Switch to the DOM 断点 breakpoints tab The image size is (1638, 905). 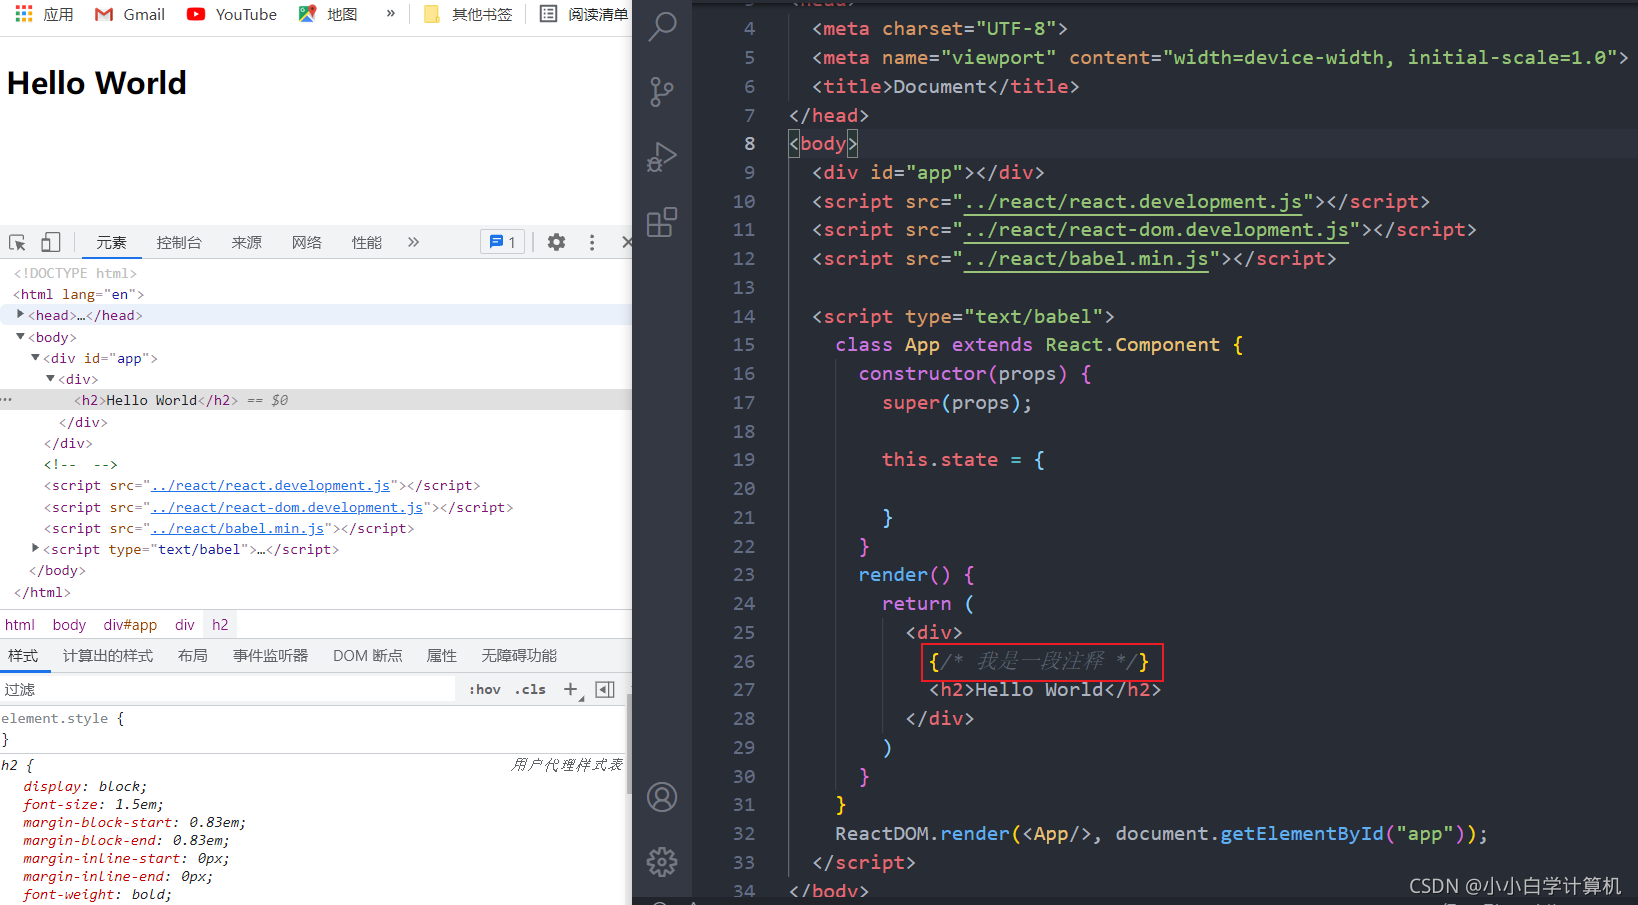click(x=367, y=656)
